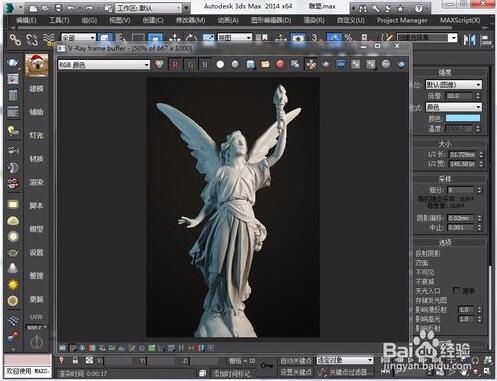
Task: Open the 渲染 plugin category
Action: [x=36, y=182]
